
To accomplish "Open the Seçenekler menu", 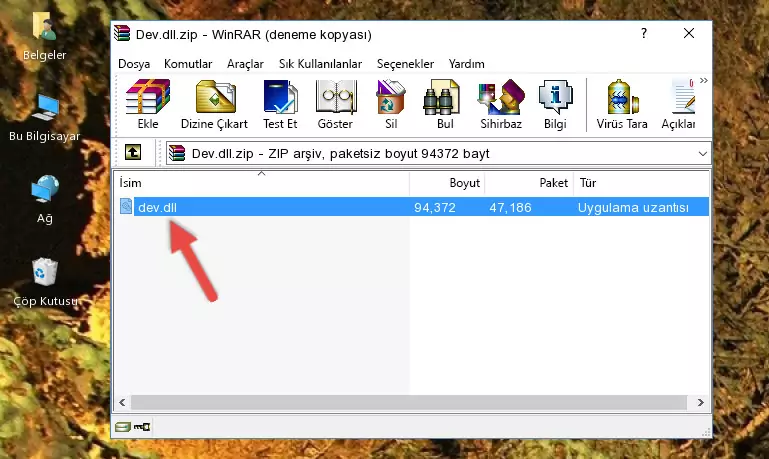I will [405, 64].
